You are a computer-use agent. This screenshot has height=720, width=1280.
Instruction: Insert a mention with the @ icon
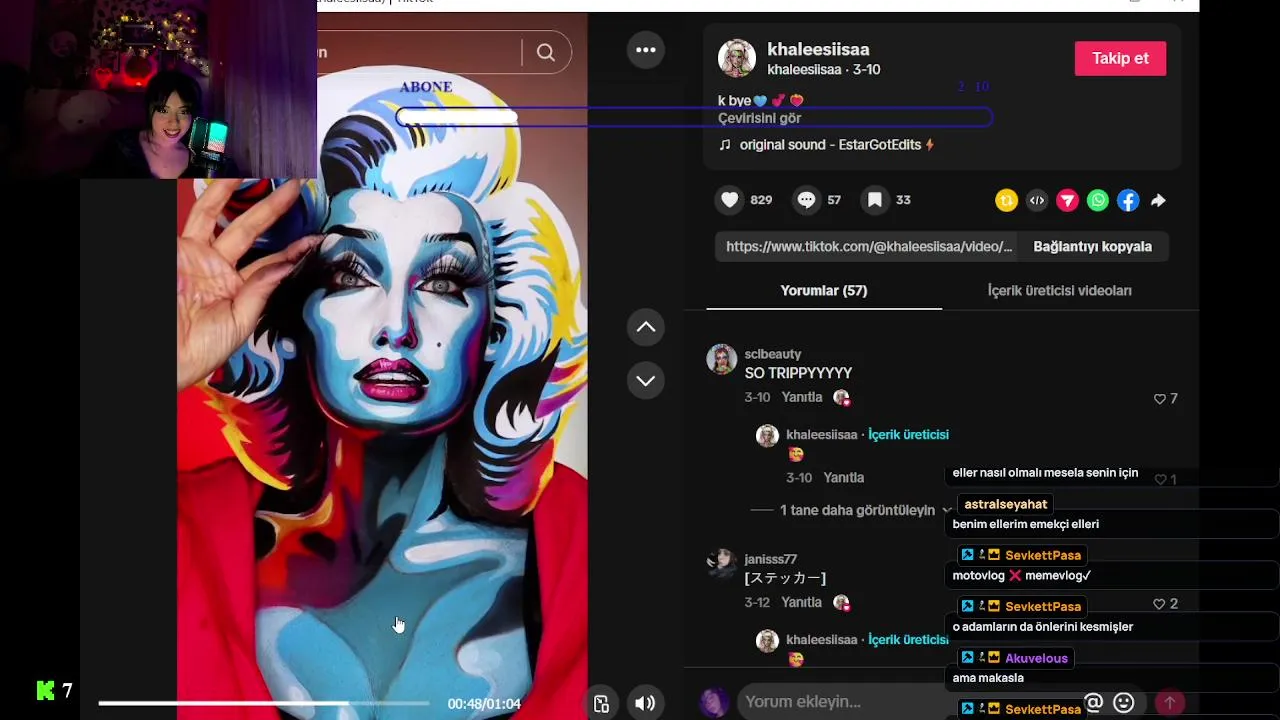click(x=1093, y=703)
